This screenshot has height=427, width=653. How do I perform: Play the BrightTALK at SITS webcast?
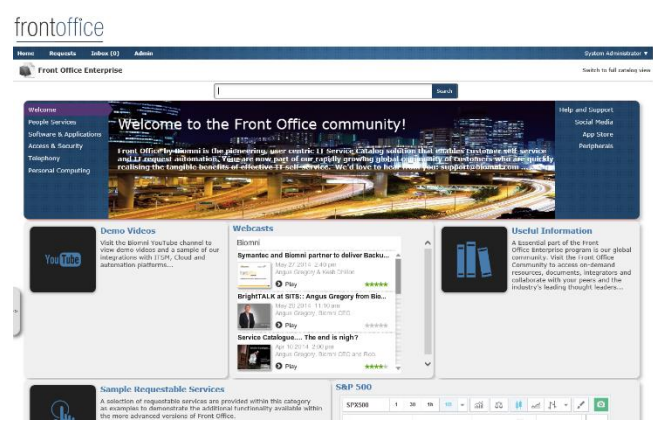click(x=287, y=325)
